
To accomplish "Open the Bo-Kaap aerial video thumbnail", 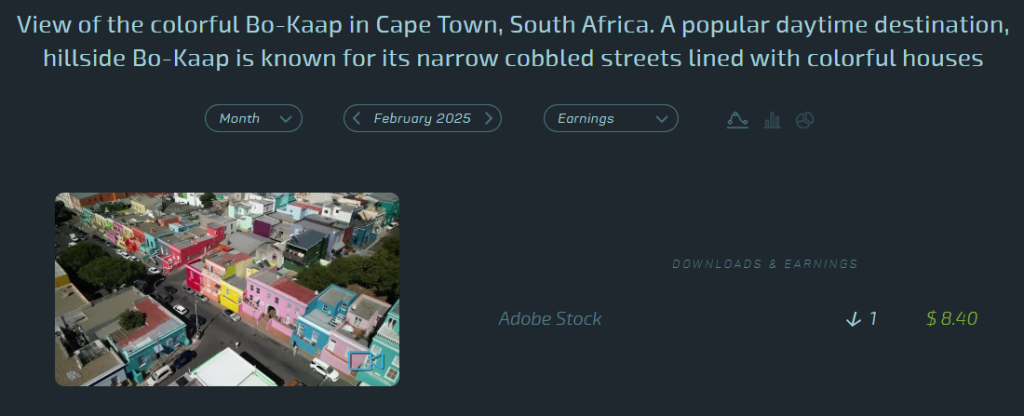I will (227, 289).
